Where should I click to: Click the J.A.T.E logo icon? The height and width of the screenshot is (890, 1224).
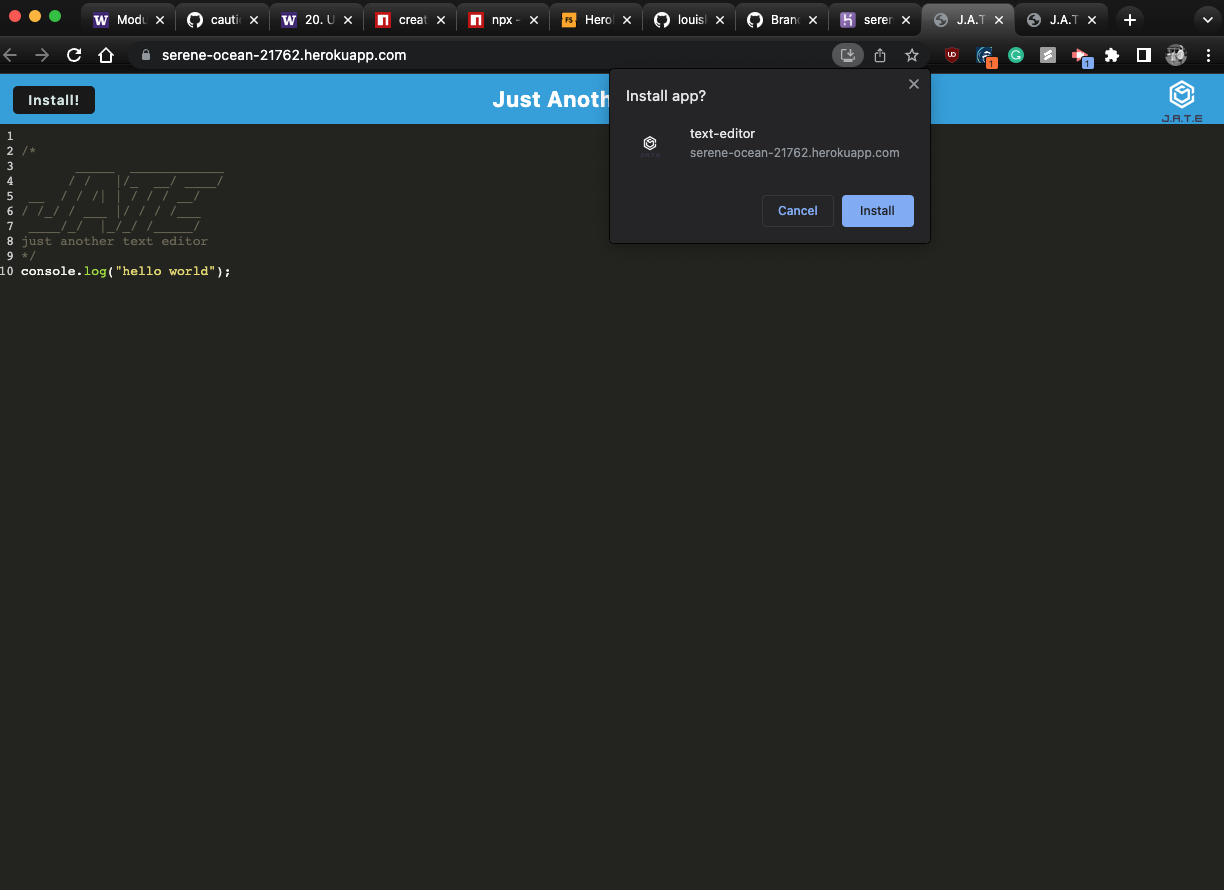coord(1181,96)
